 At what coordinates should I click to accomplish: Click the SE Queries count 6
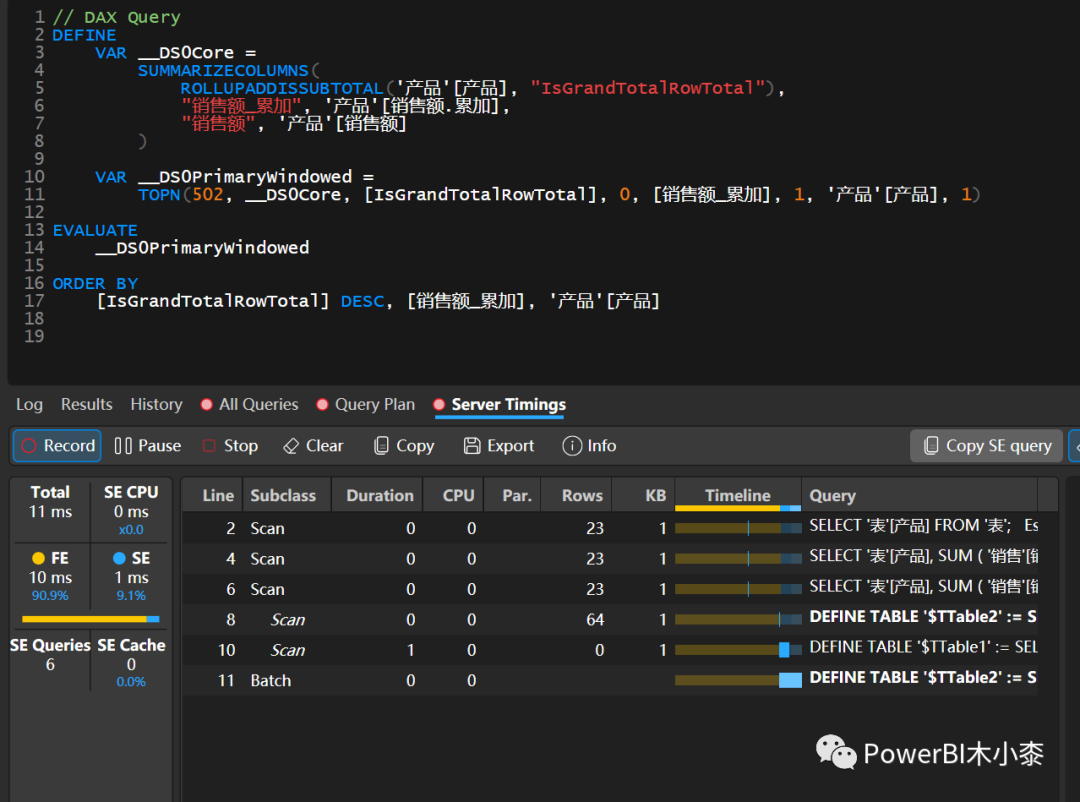pyautogui.click(x=50, y=664)
